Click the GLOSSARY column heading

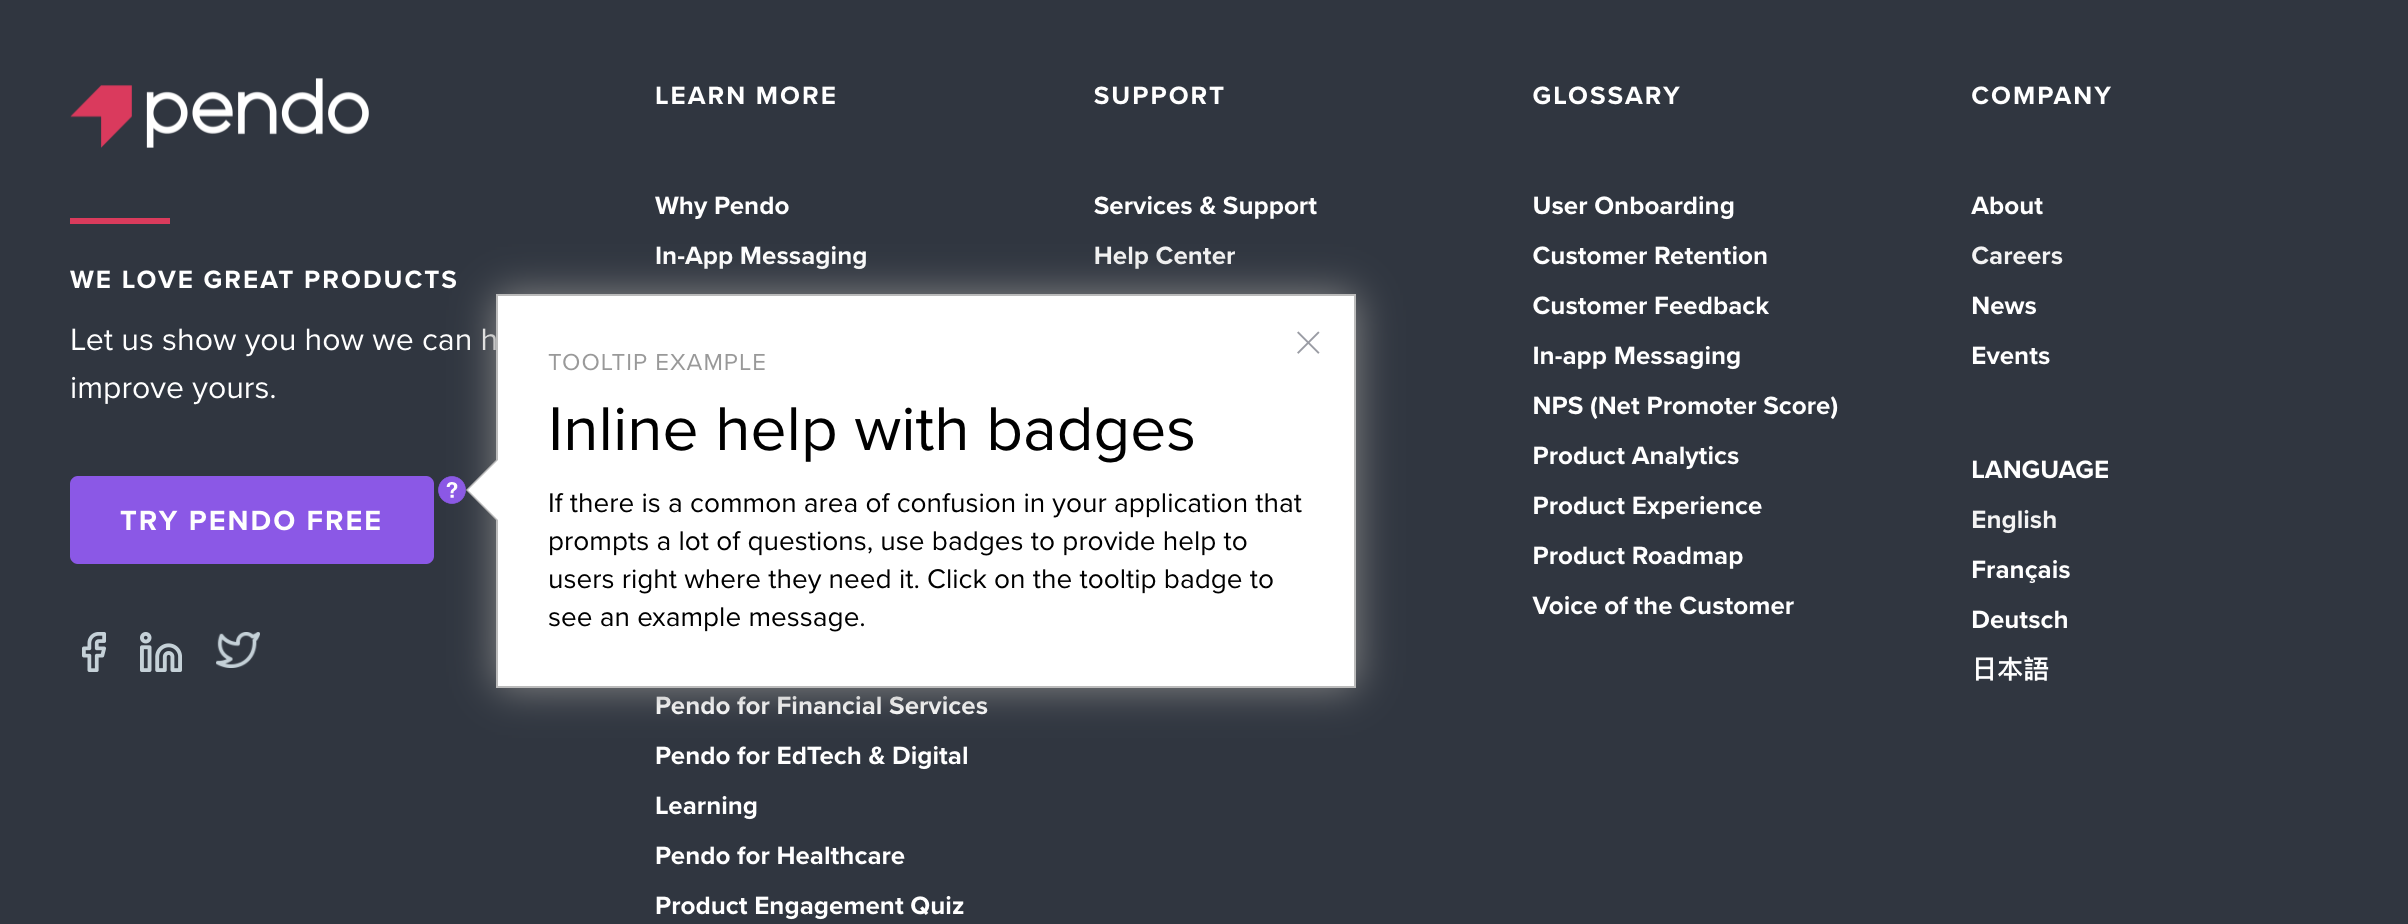1606,96
